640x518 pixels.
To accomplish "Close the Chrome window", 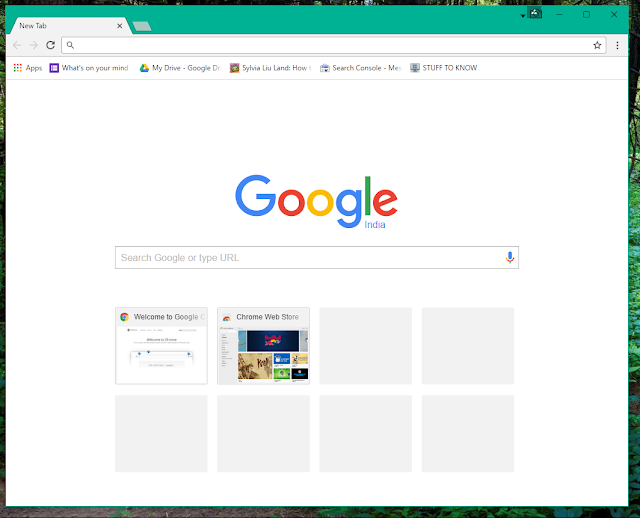I will [x=614, y=15].
